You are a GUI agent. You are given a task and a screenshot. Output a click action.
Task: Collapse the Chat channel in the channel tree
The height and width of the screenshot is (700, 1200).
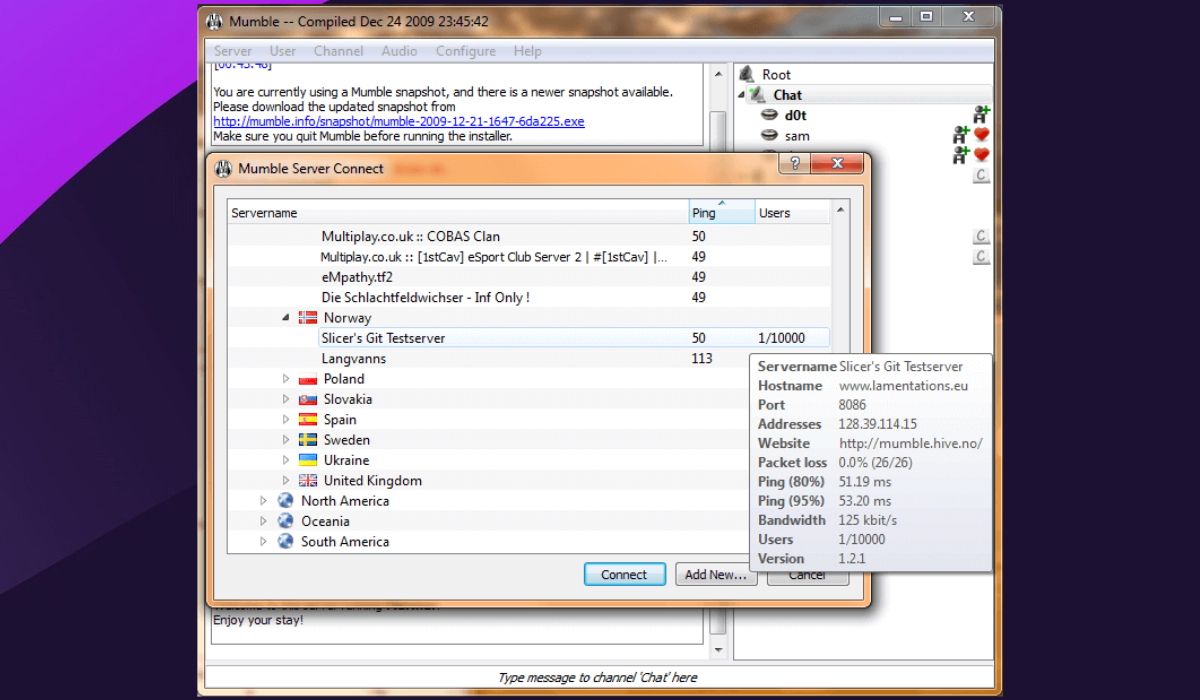click(742, 95)
